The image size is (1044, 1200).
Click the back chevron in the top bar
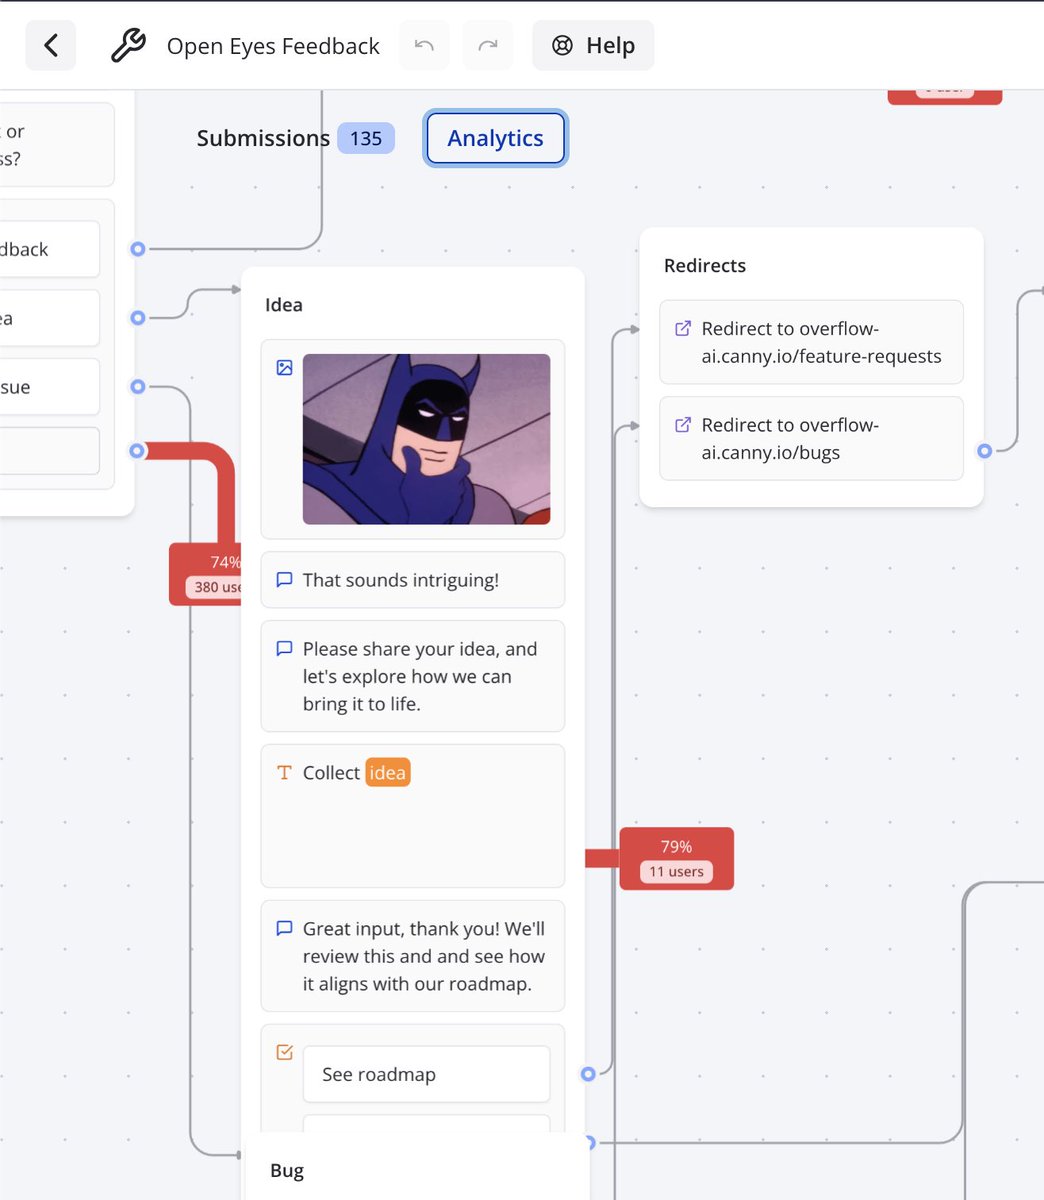50,45
